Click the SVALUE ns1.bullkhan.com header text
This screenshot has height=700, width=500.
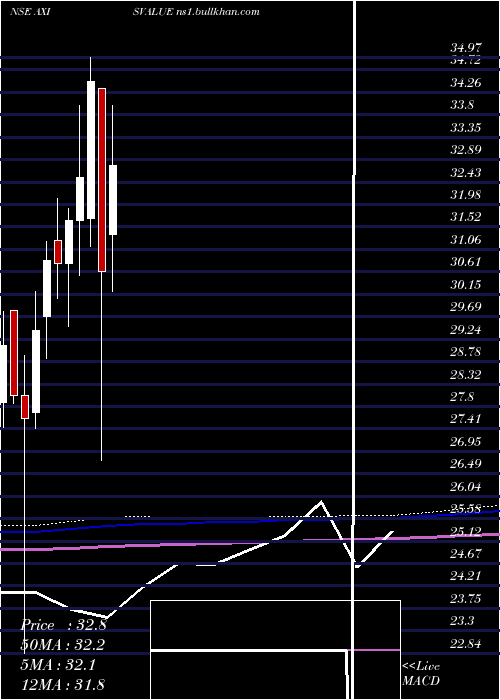point(196,12)
